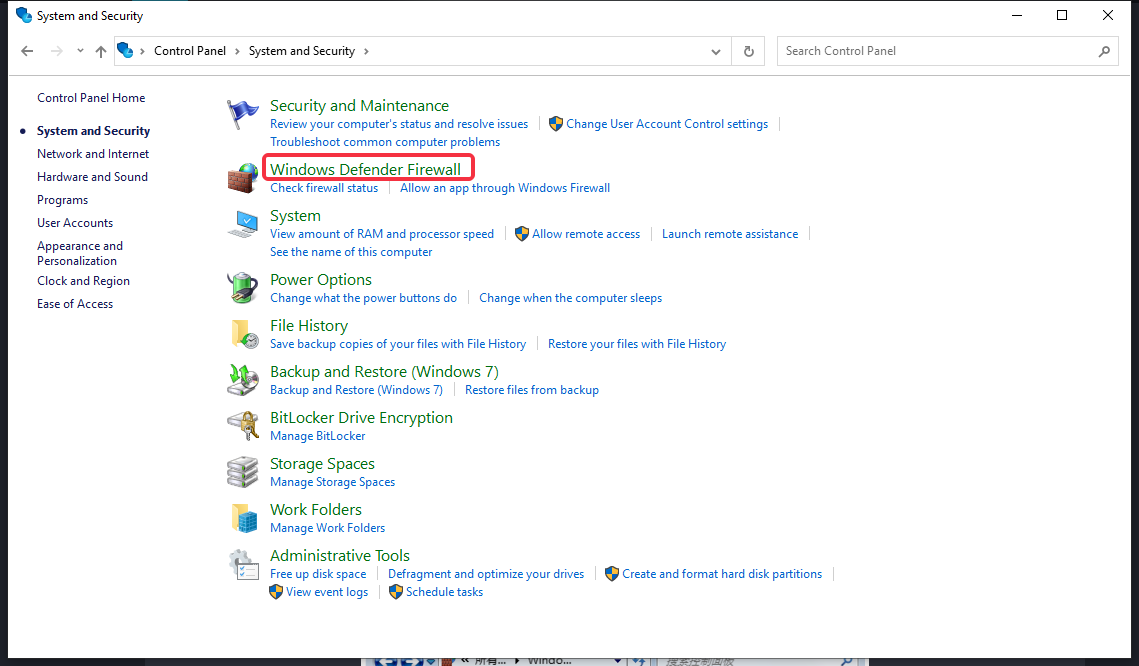Screen dimensions: 1139x666
Task: Go to Network and Internet category
Action: (93, 154)
